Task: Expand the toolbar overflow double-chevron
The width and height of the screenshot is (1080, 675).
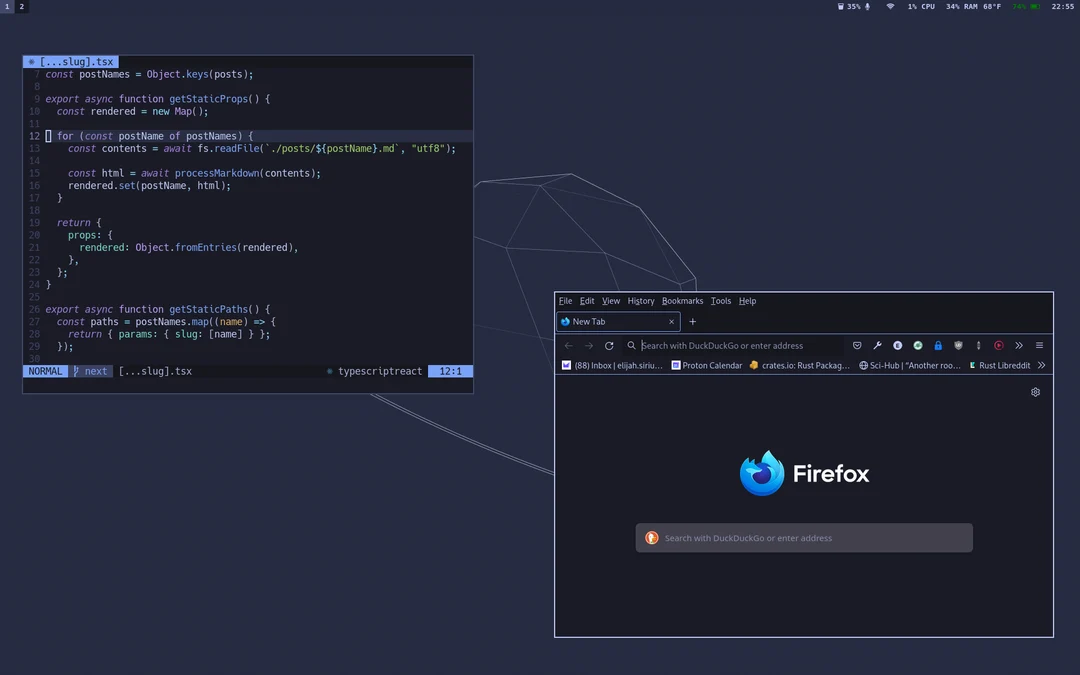Action: (x=1019, y=345)
